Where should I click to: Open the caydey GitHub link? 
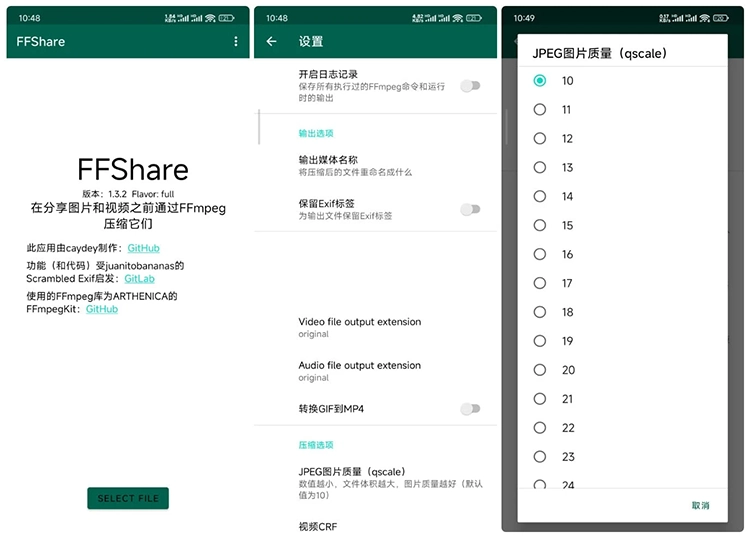tap(143, 248)
